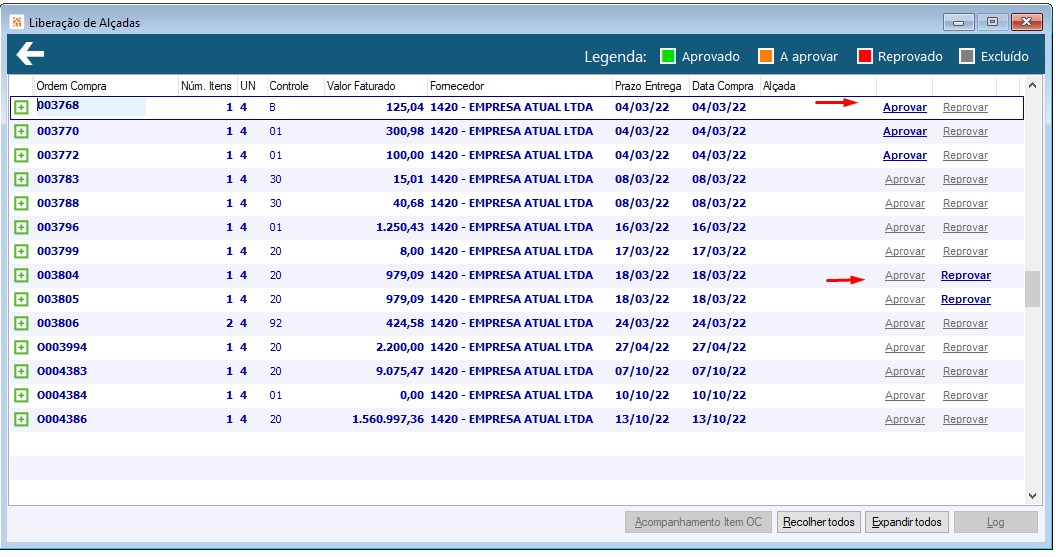Select order number 0004384 cell
The height and width of the screenshot is (557, 1056).
pos(62,395)
